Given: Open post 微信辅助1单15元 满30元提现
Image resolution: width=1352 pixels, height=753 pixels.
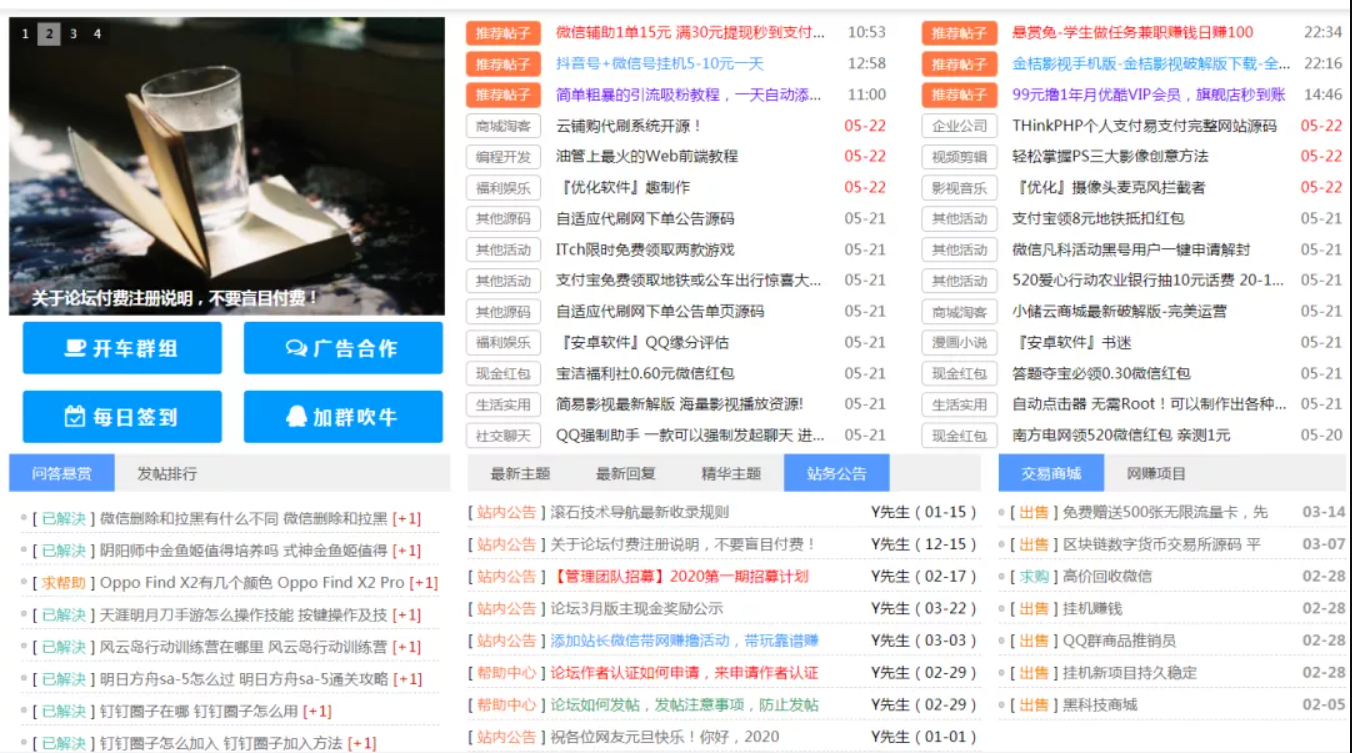Looking at the screenshot, I should 691,32.
